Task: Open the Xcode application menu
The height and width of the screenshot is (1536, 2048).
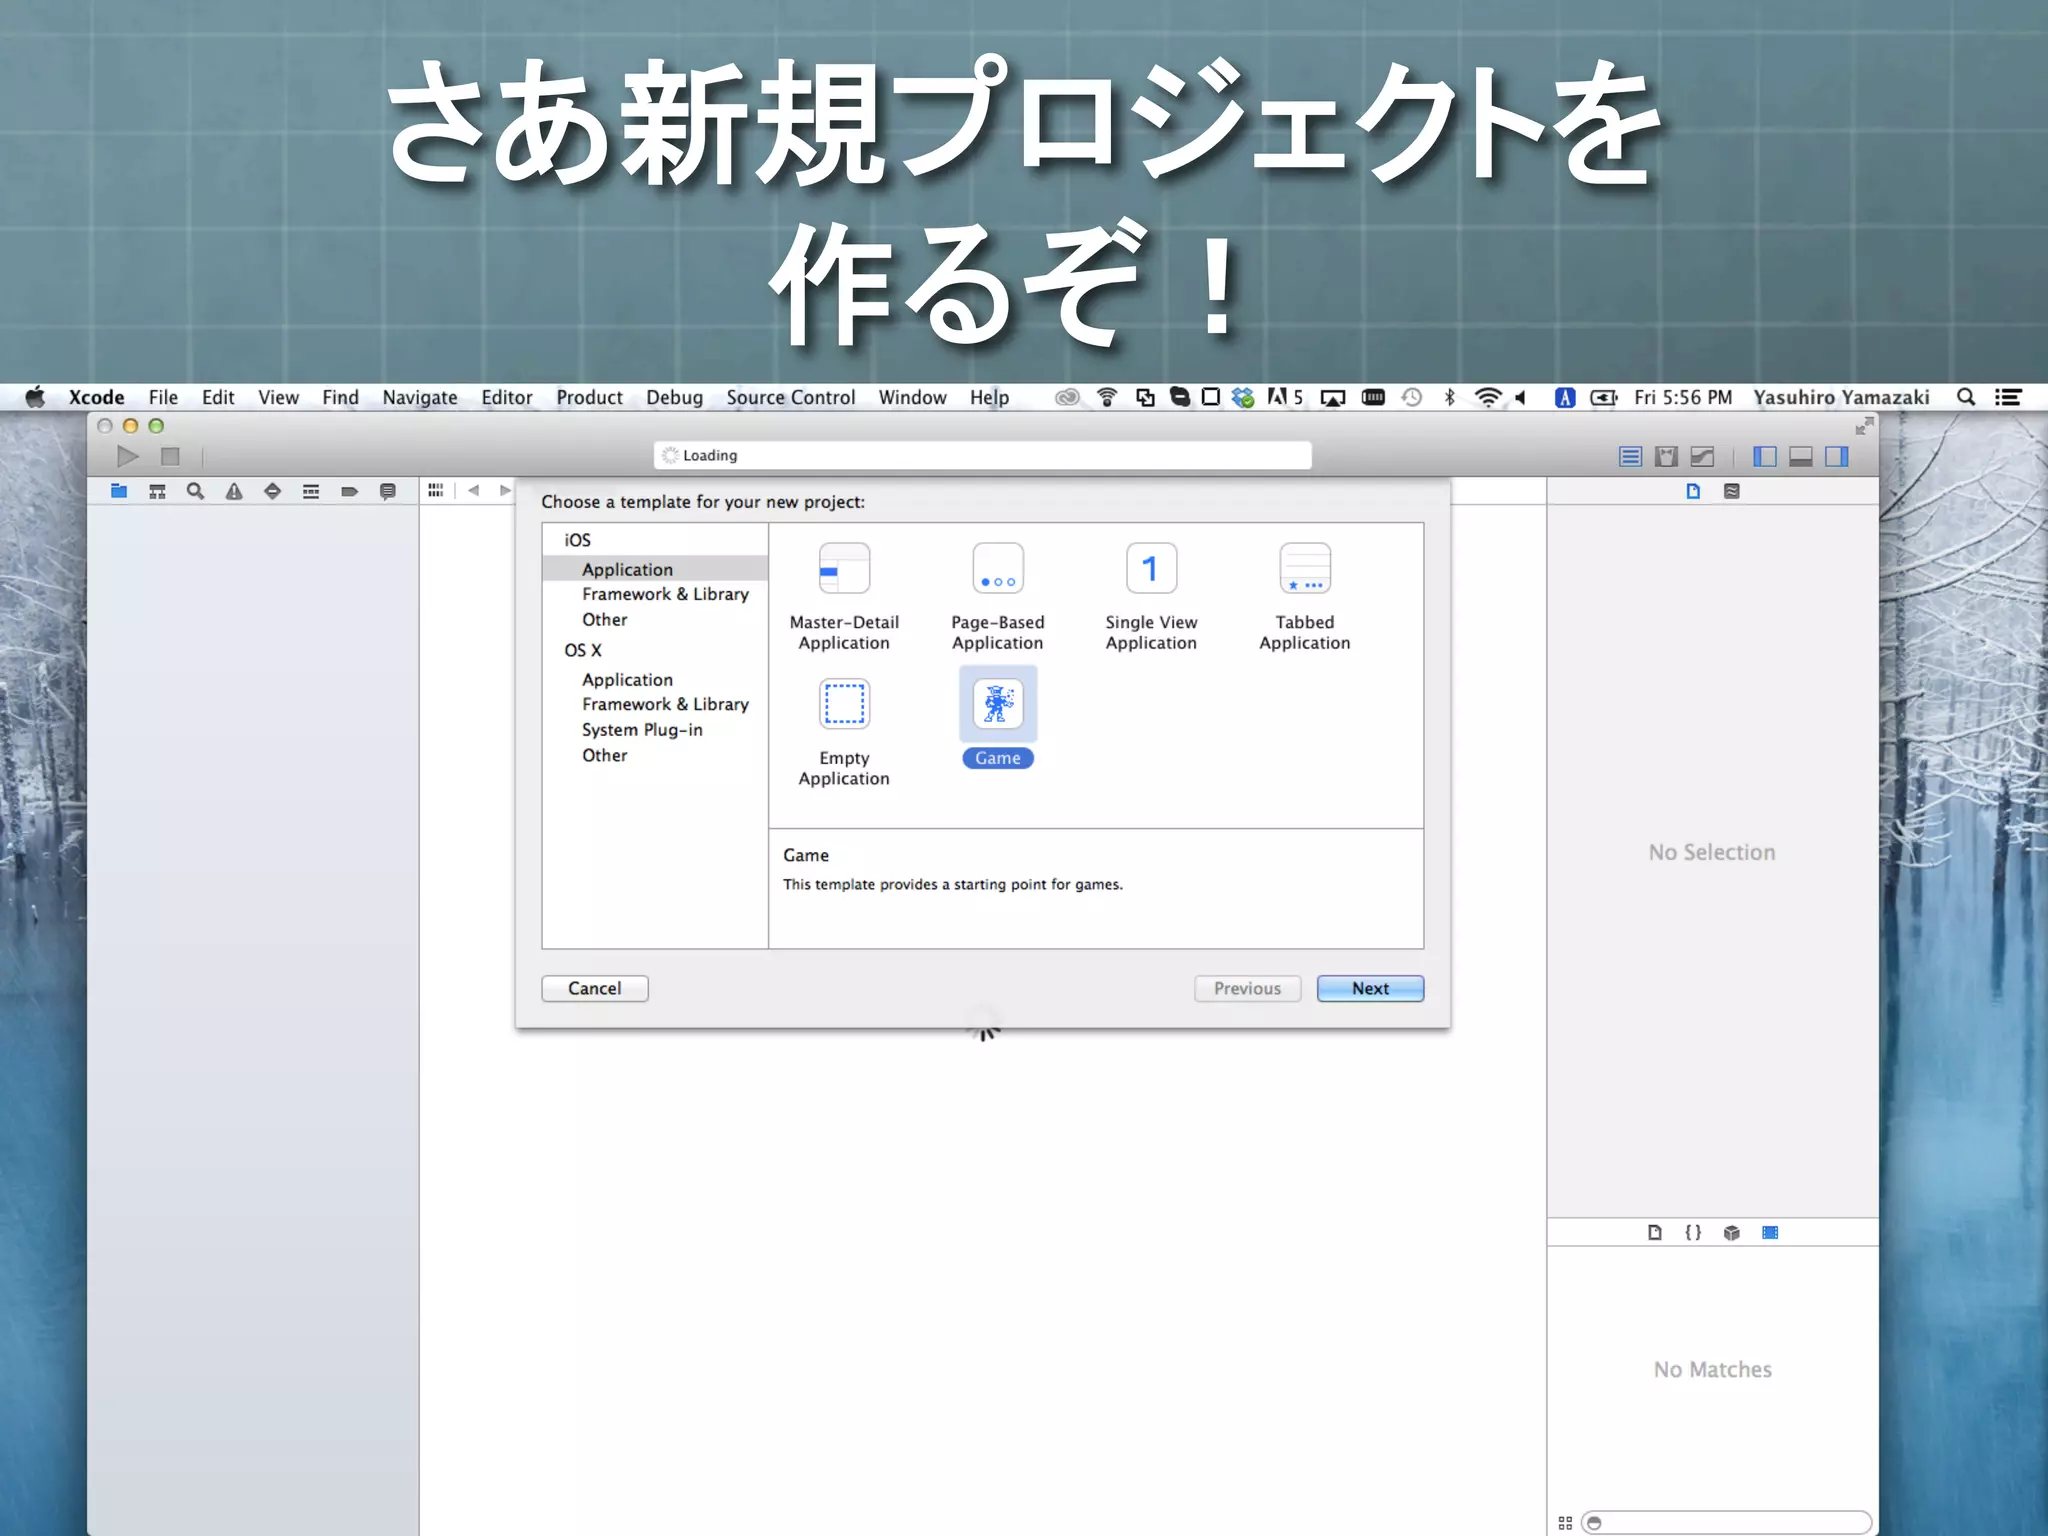Action: [97, 397]
